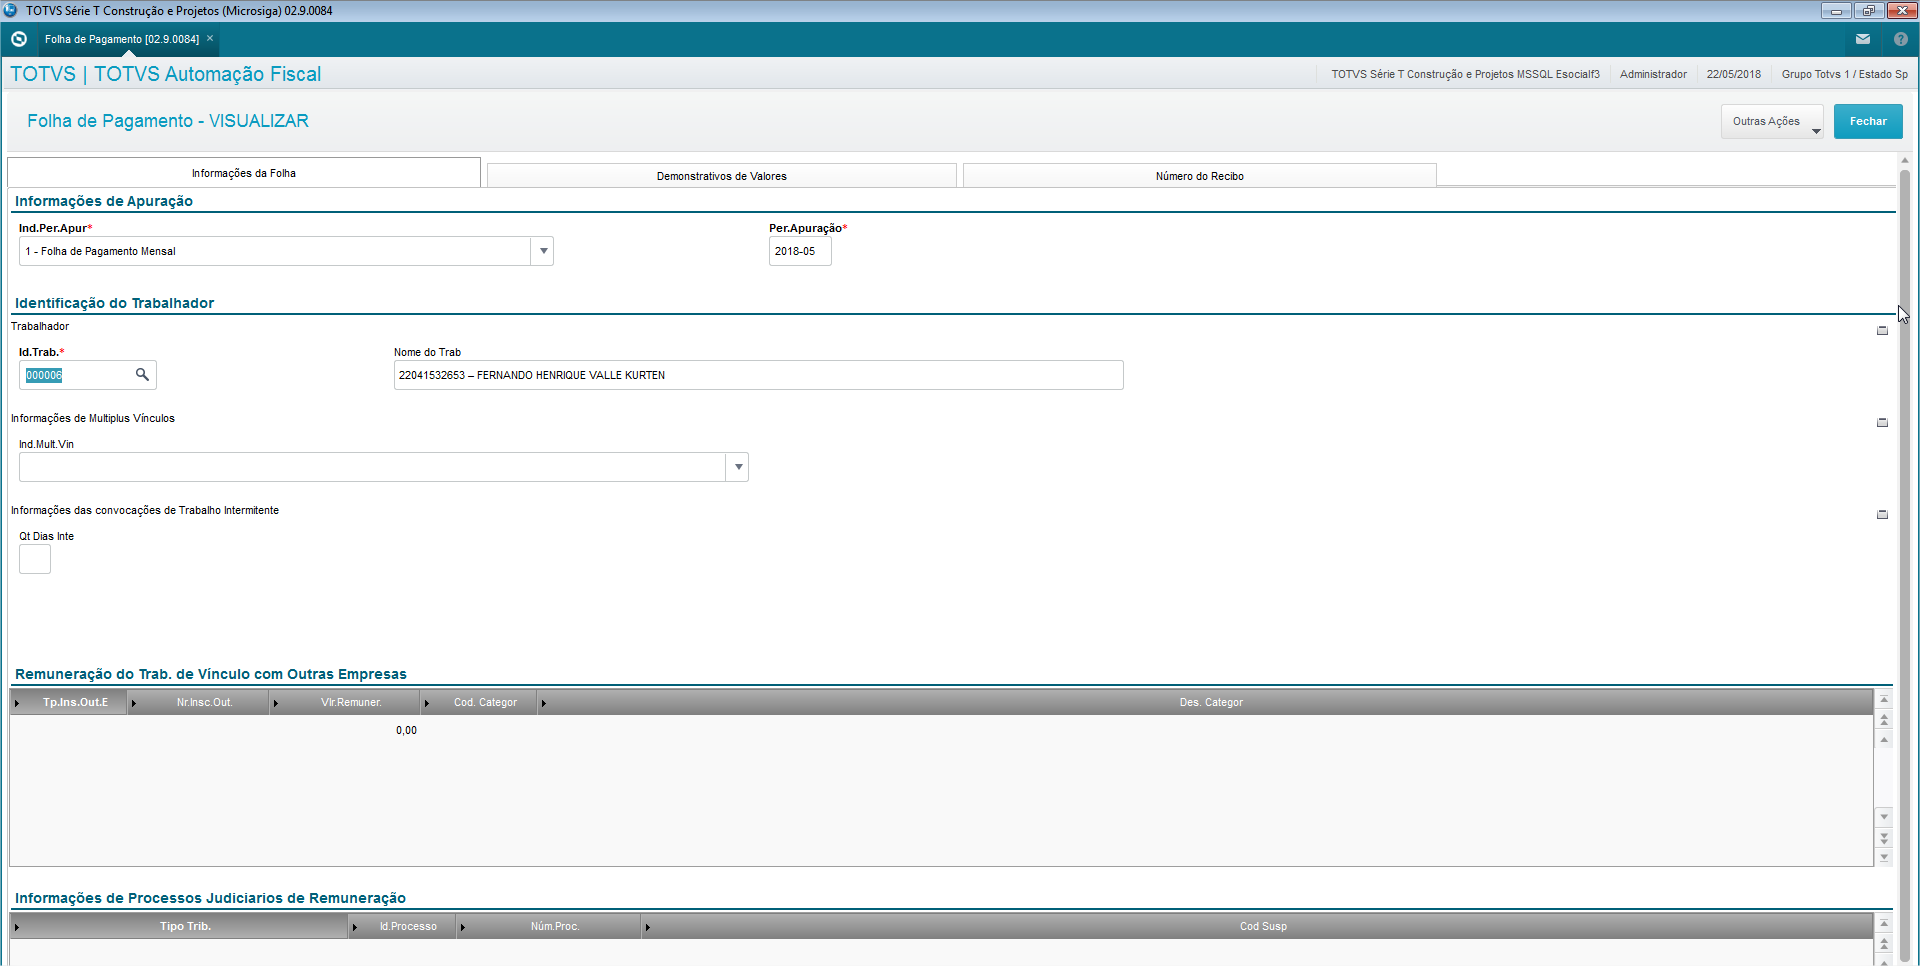Viewport: 1920px width, 966px height.
Task: Click the arrow marker beside Des. Categor header
Action: [544, 703]
